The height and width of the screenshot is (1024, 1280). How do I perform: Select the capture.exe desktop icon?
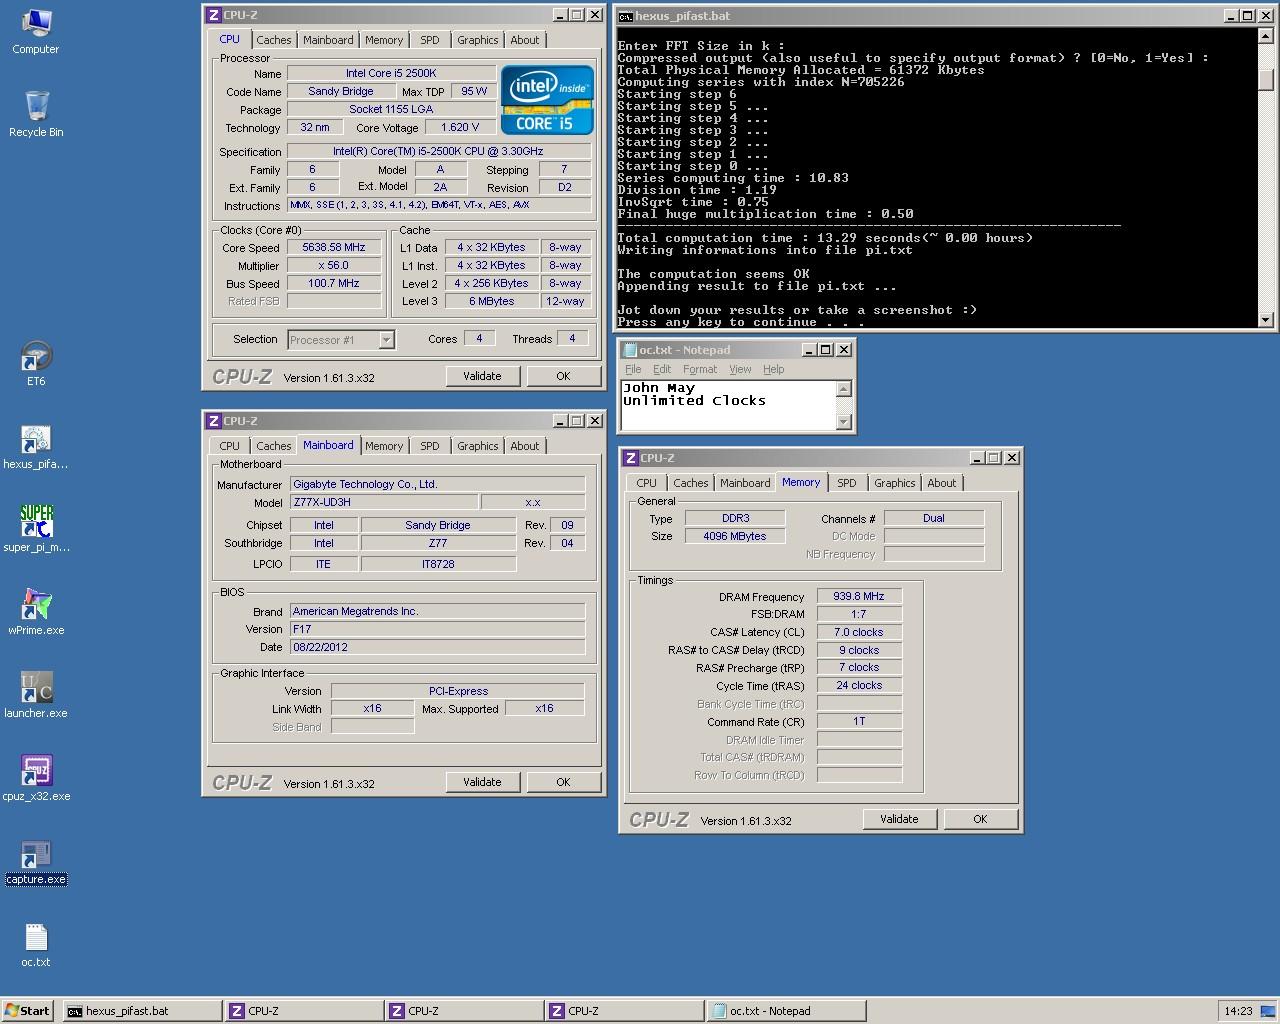tap(36, 862)
